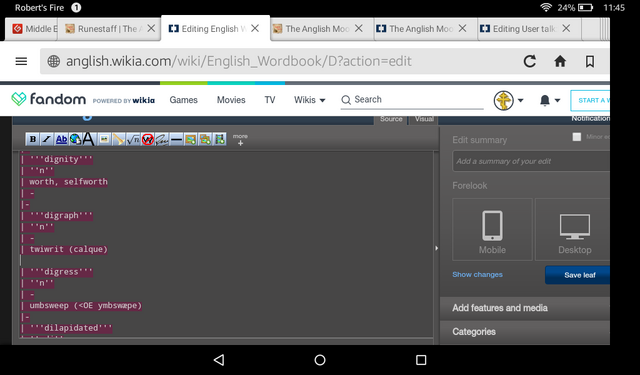
Task: Click Save leaf button
Action: pyautogui.click(x=578, y=275)
